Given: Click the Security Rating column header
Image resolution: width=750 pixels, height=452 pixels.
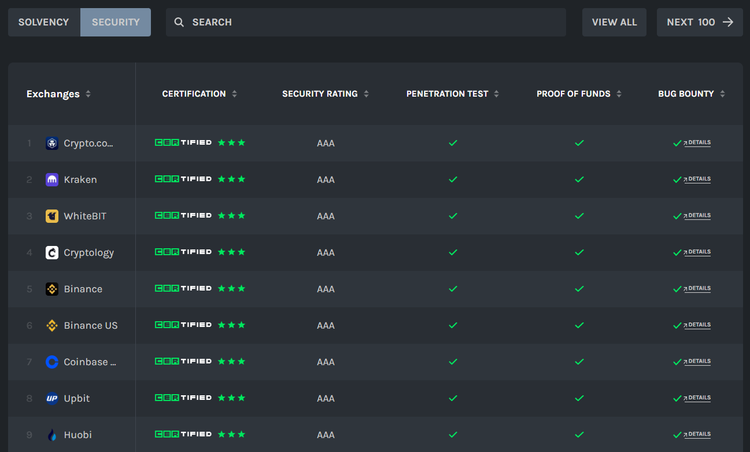Looking at the screenshot, I should (x=320, y=94).
